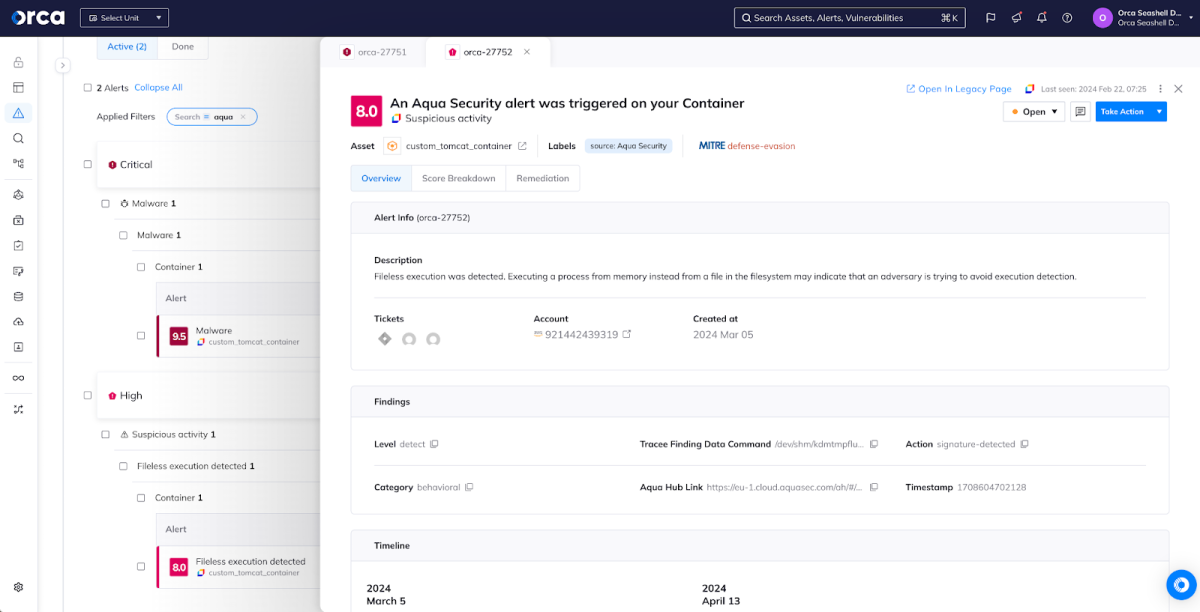Click the Orca logo
This screenshot has width=1200, height=612.
point(38,18)
